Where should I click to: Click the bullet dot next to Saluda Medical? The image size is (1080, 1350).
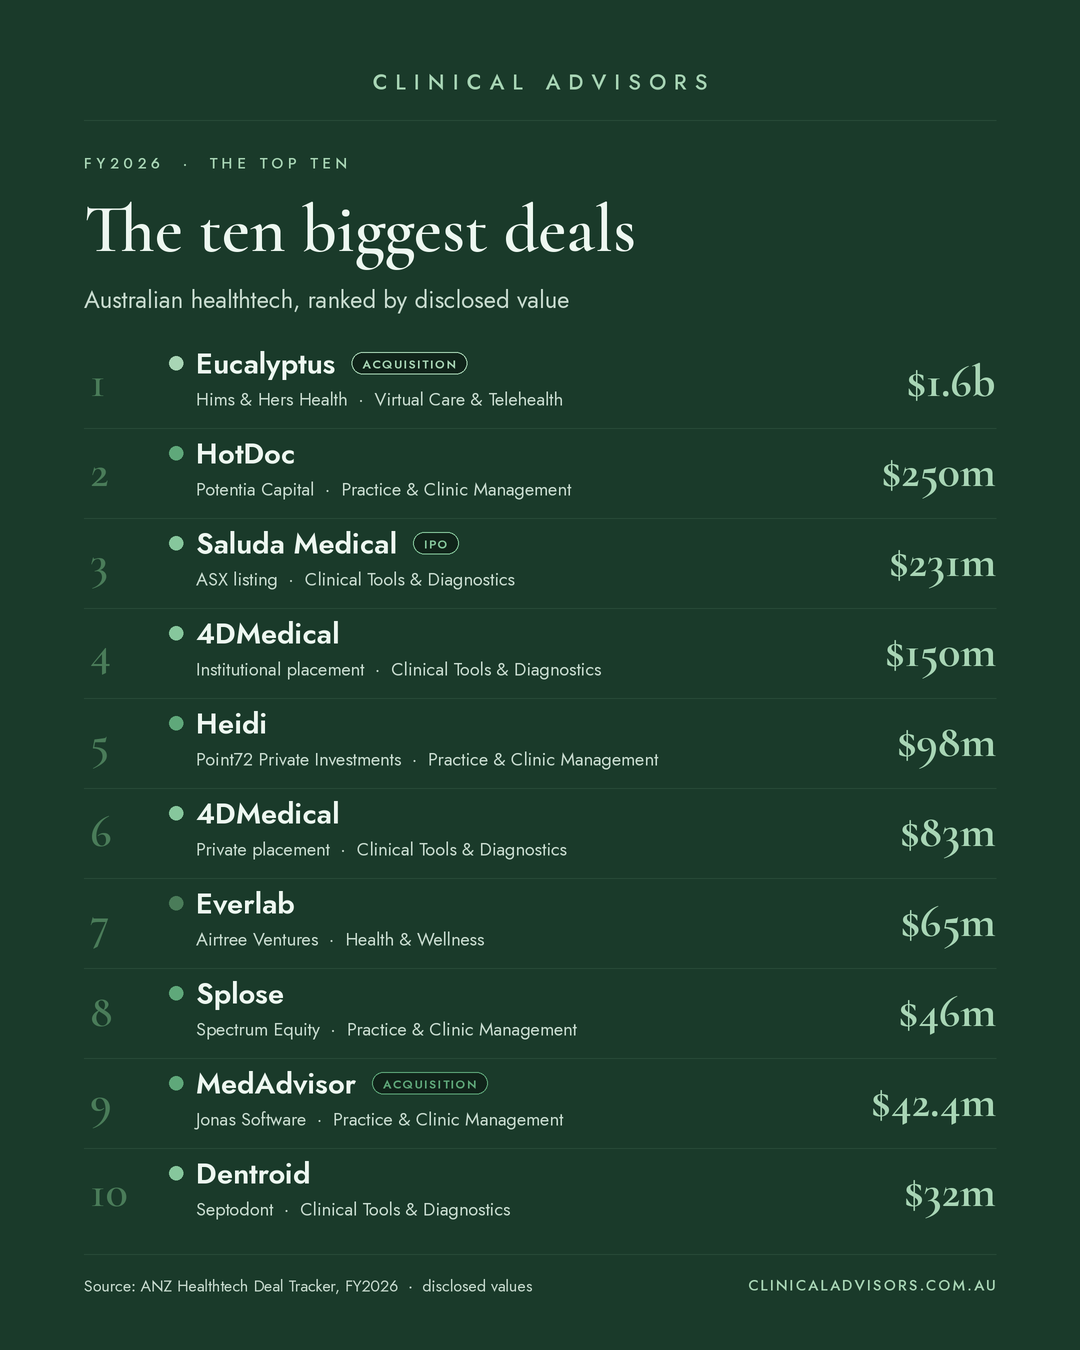point(176,543)
